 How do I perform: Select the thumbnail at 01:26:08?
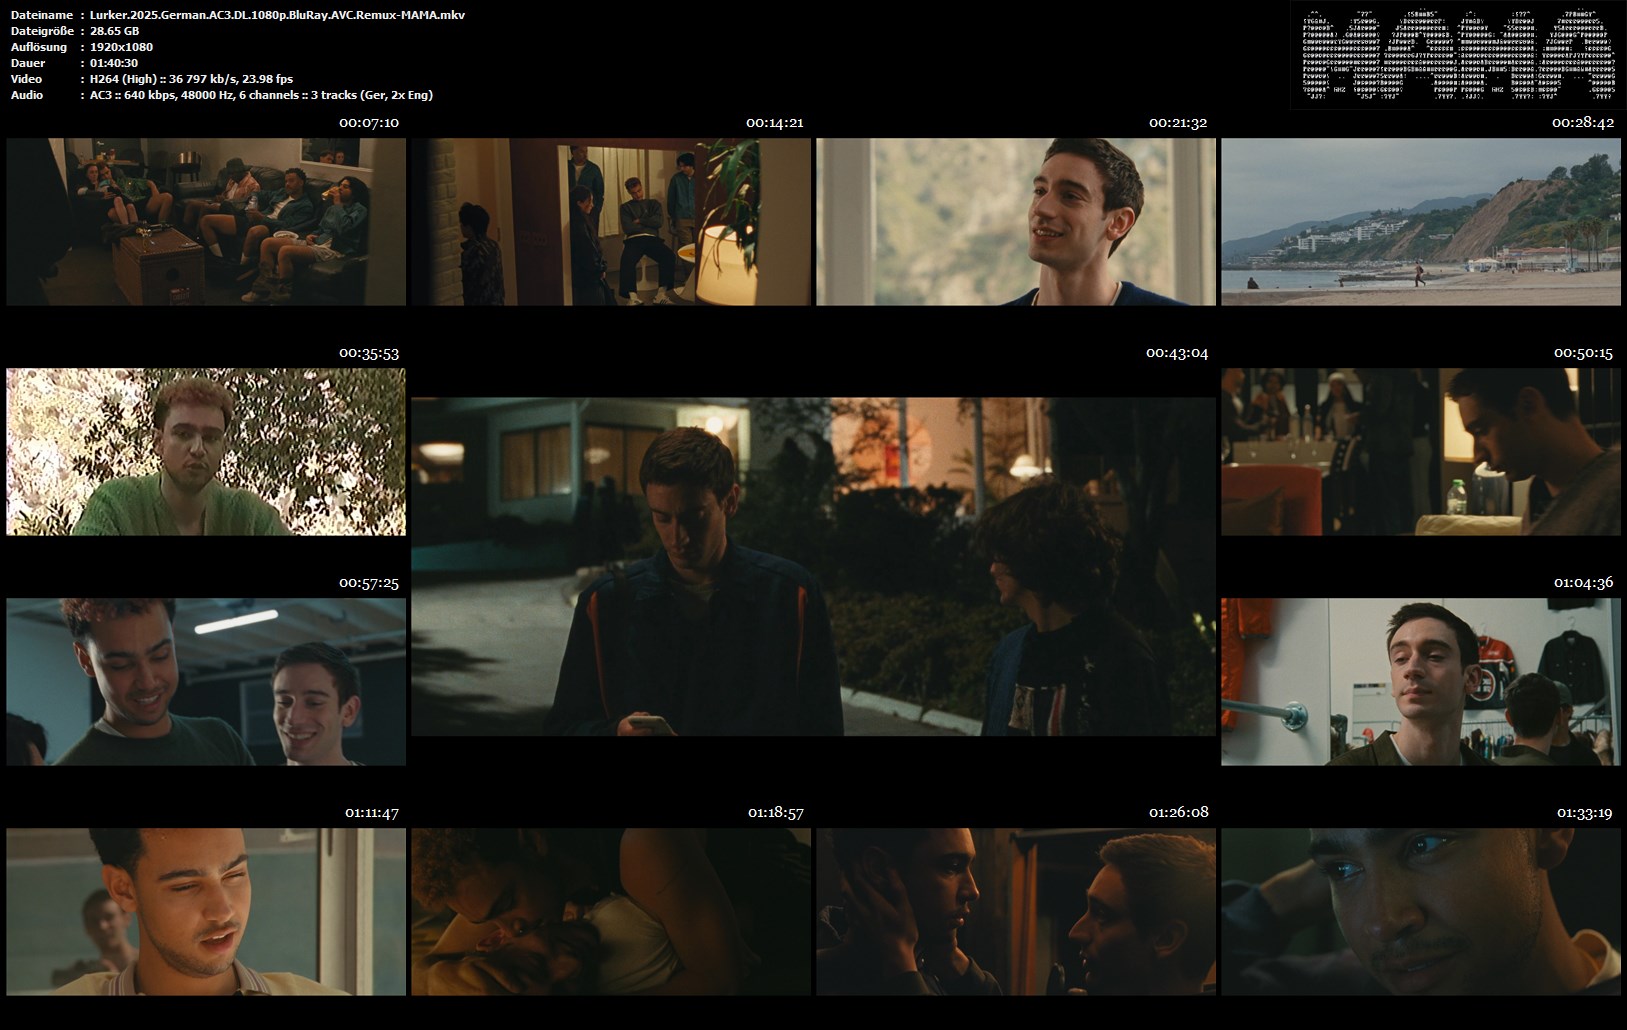point(1016,912)
